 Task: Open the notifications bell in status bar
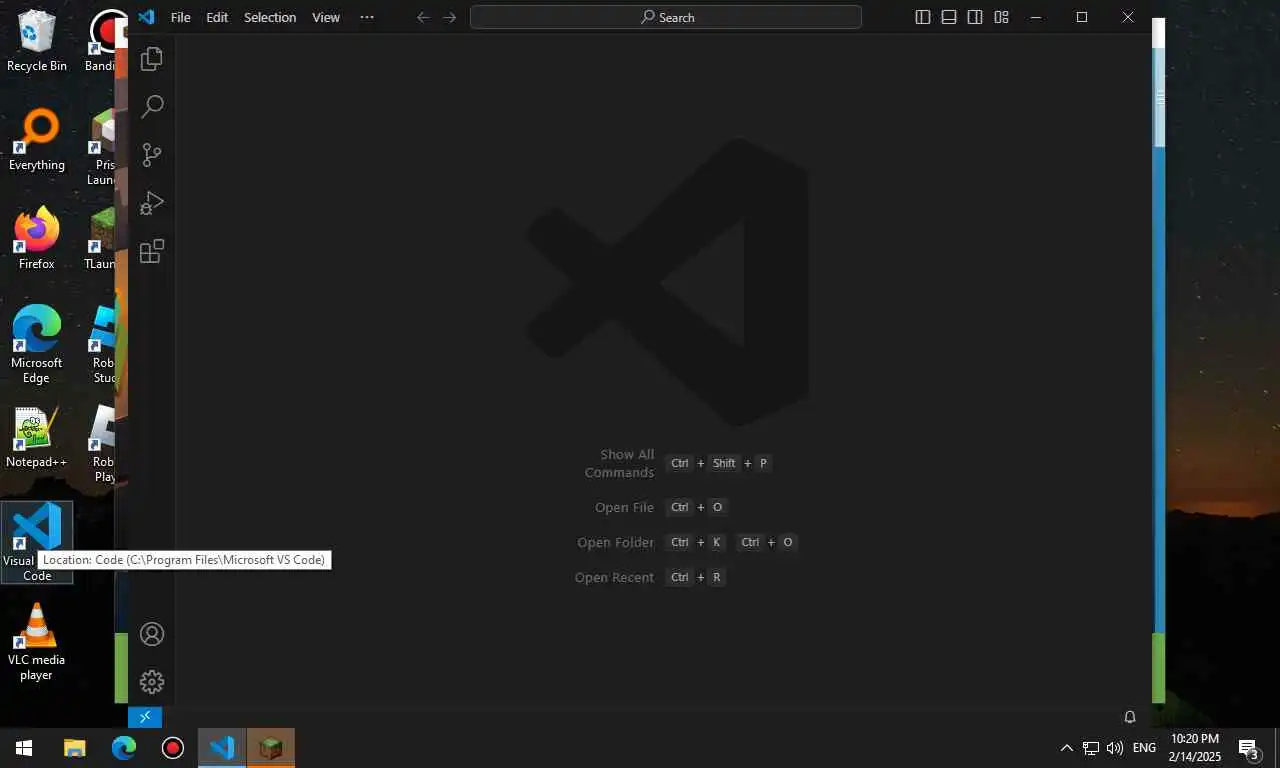tap(1130, 717)
